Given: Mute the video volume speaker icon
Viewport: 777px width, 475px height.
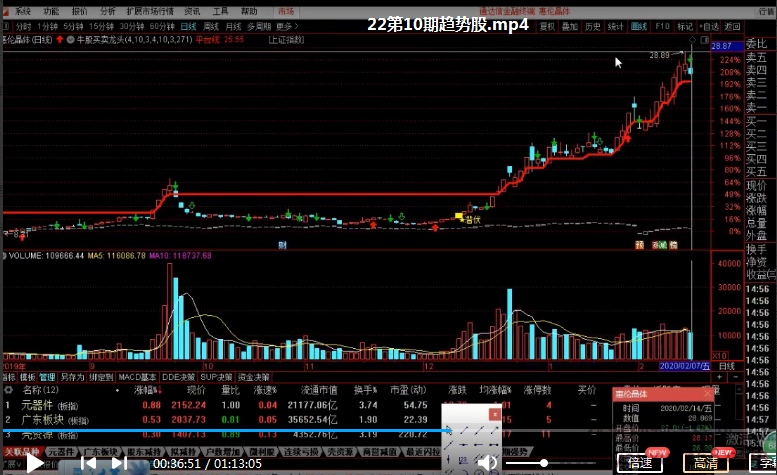Looking at the screenshot, I should (486, 463).
